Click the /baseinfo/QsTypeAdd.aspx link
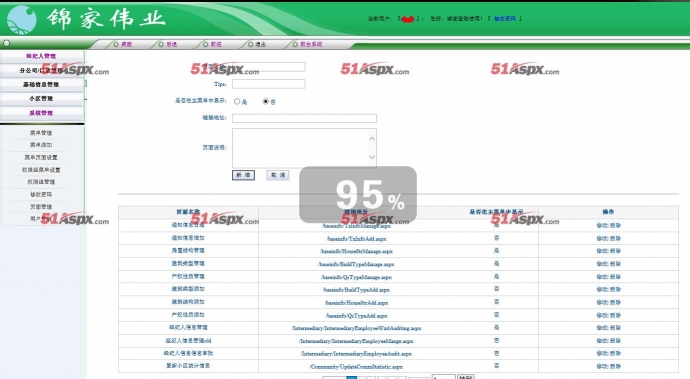 [x=356, y=316]
